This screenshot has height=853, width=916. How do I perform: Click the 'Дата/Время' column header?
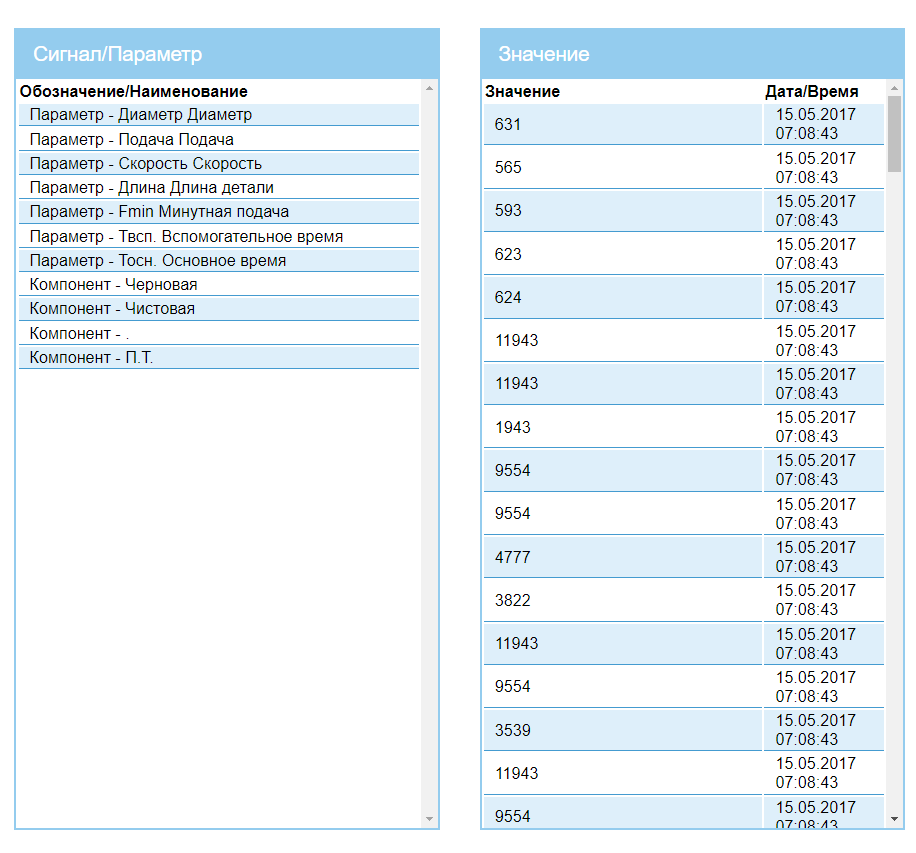point(811,91)
